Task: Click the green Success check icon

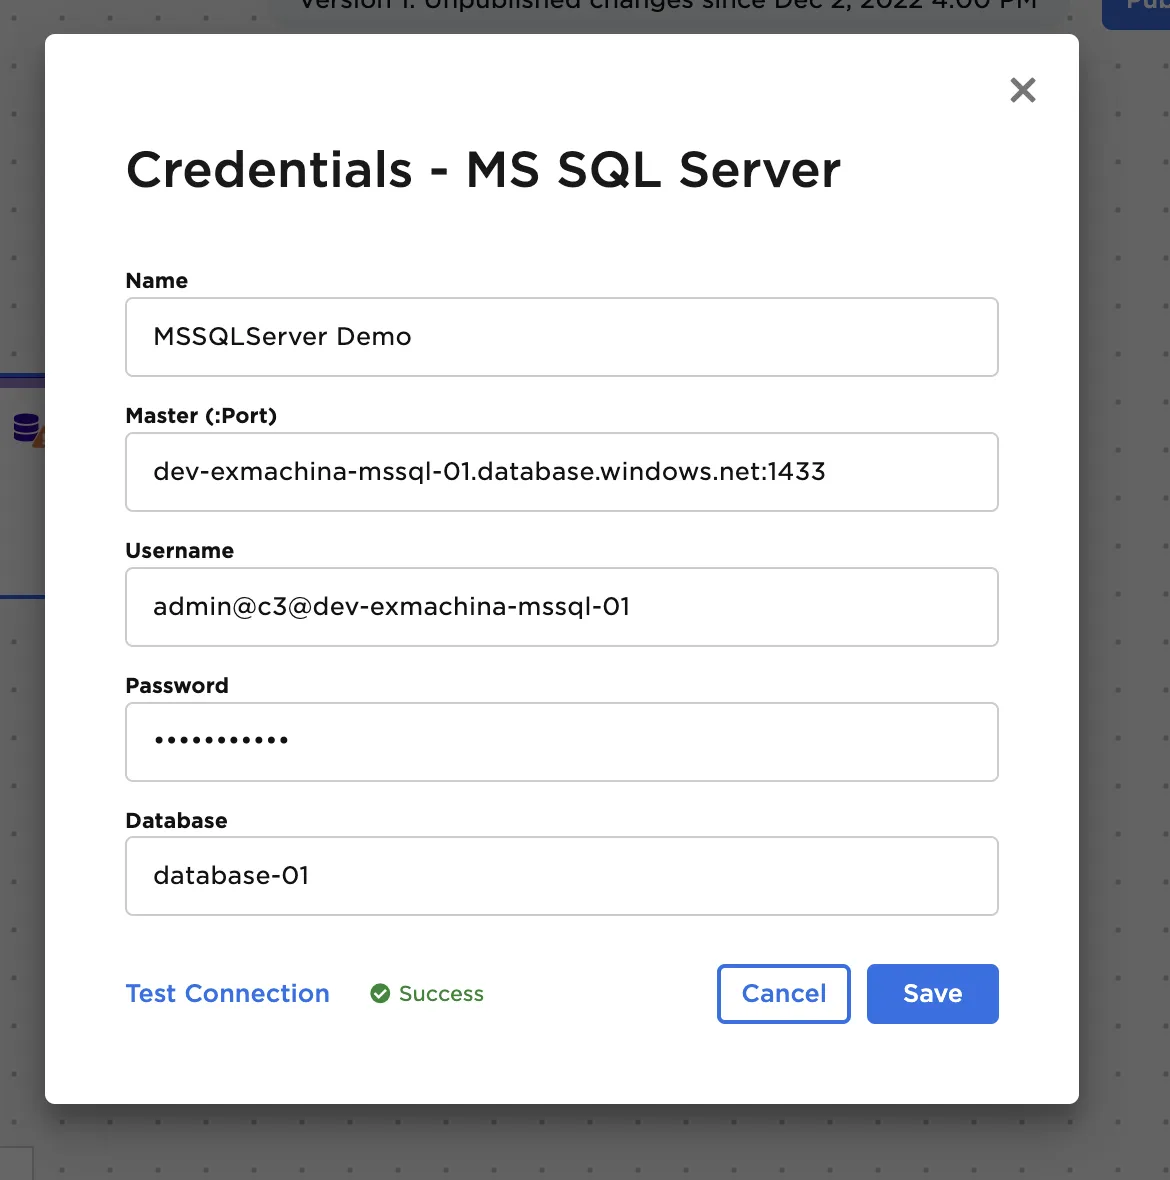Action: pyautogui.click(x=380, y=993)
